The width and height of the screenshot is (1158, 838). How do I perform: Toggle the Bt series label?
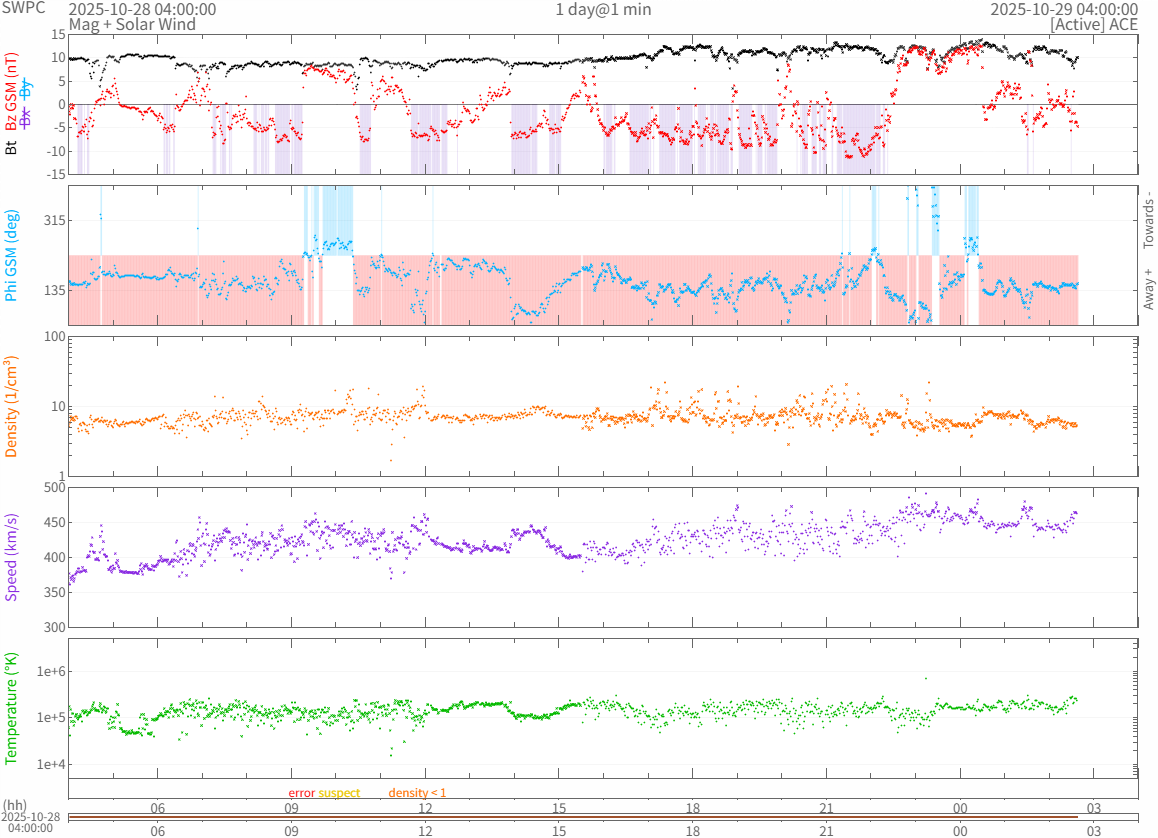pos(12,148)
